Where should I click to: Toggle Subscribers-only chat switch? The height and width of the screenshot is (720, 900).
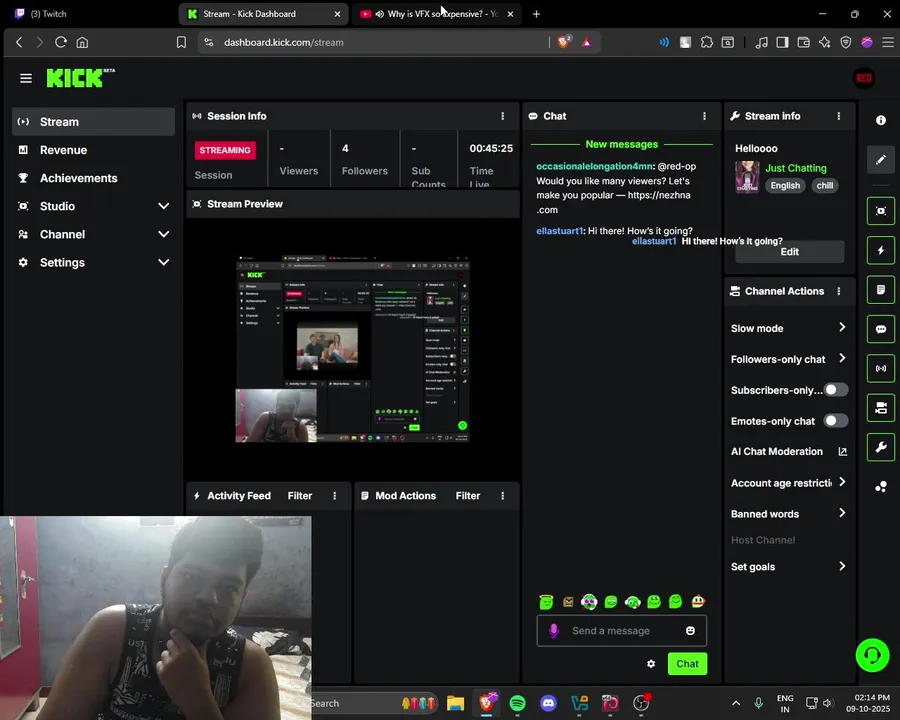836,390
